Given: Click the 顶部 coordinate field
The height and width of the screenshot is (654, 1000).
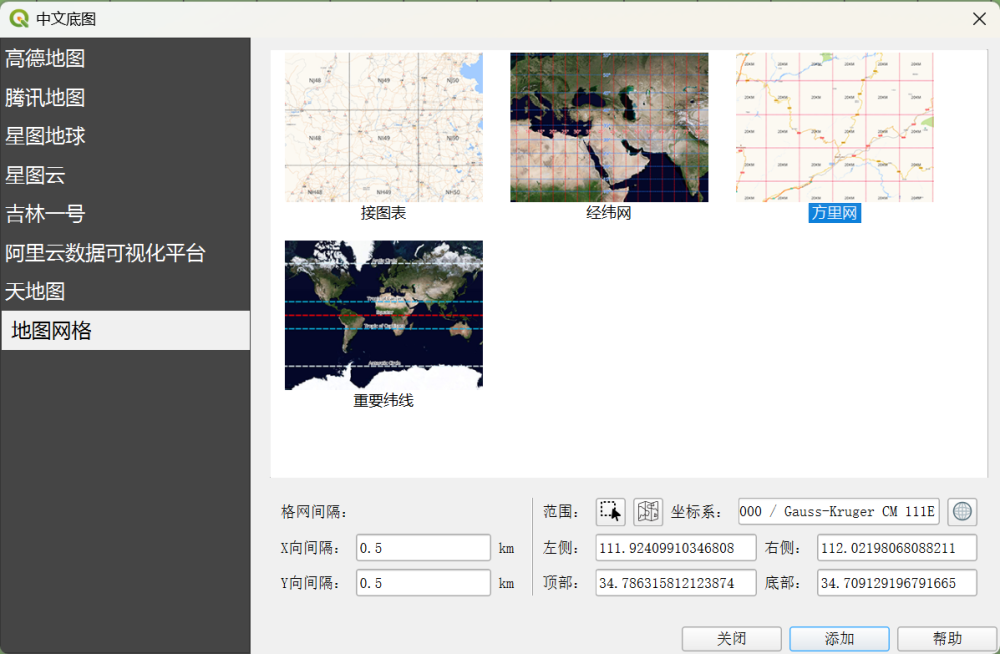Looking at the screenshot, I should tap(676, 583).
